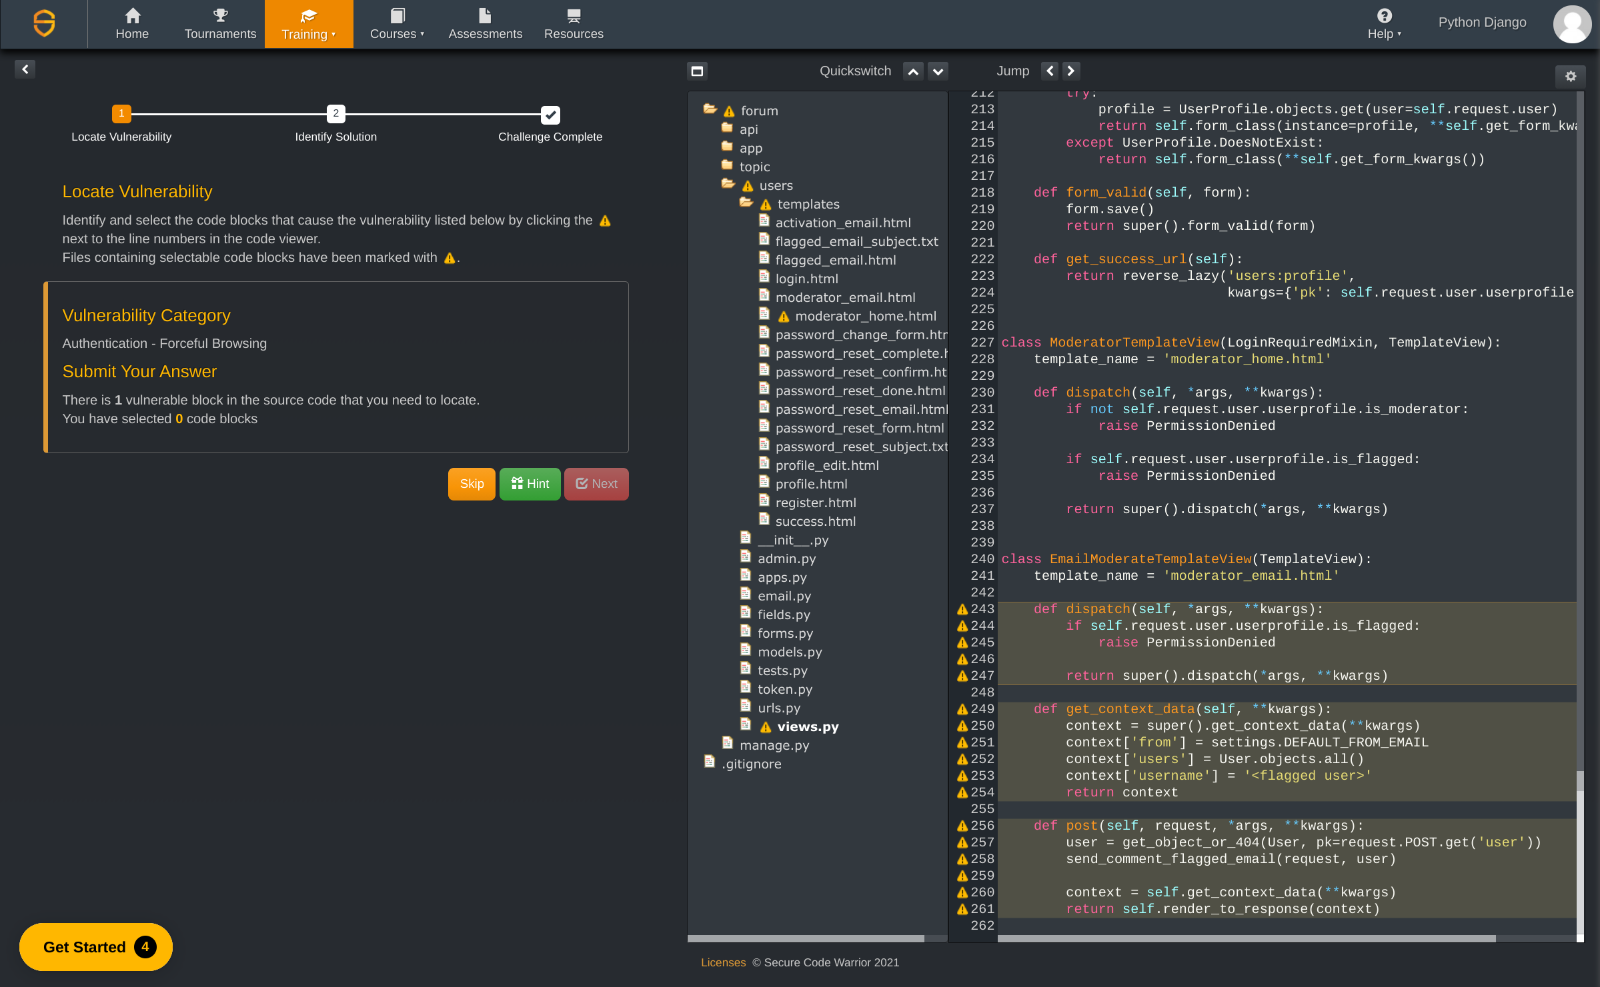Mark the code block at line 249
Screen dimensions: 1600x987
pyautogui.click(x=962, y=709)
